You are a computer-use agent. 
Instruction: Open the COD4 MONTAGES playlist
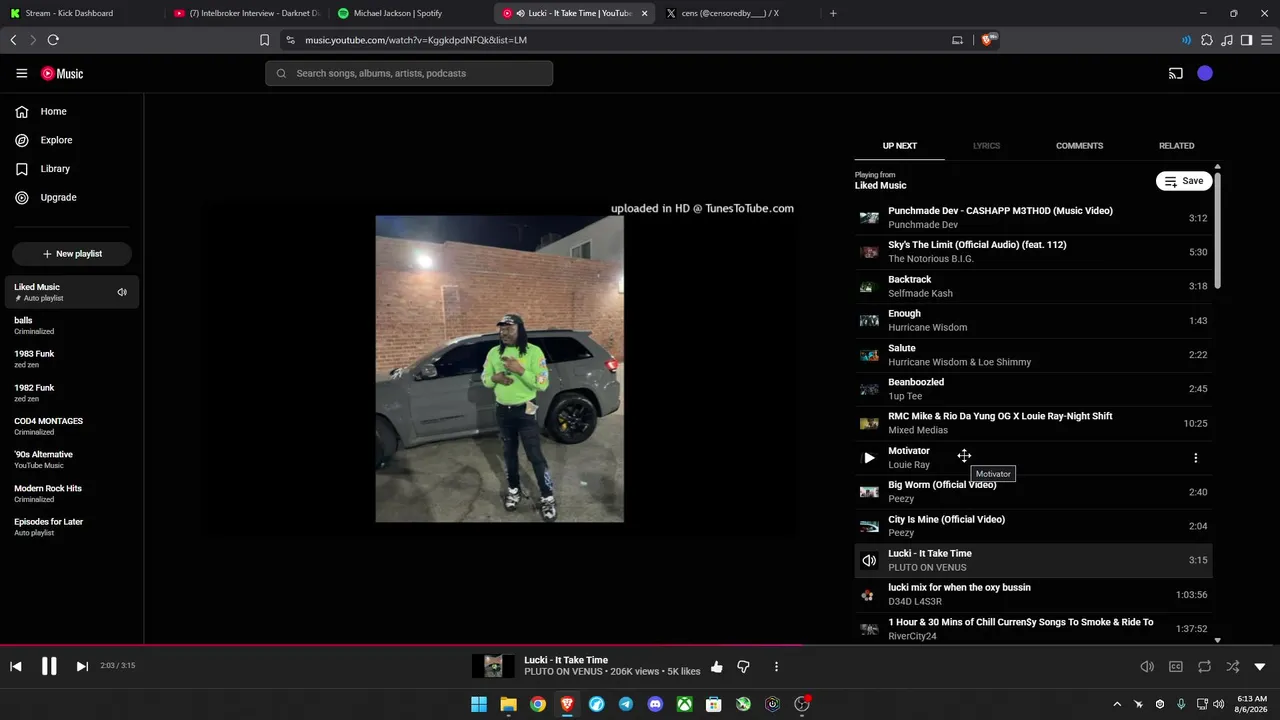(x=72, y=426)
